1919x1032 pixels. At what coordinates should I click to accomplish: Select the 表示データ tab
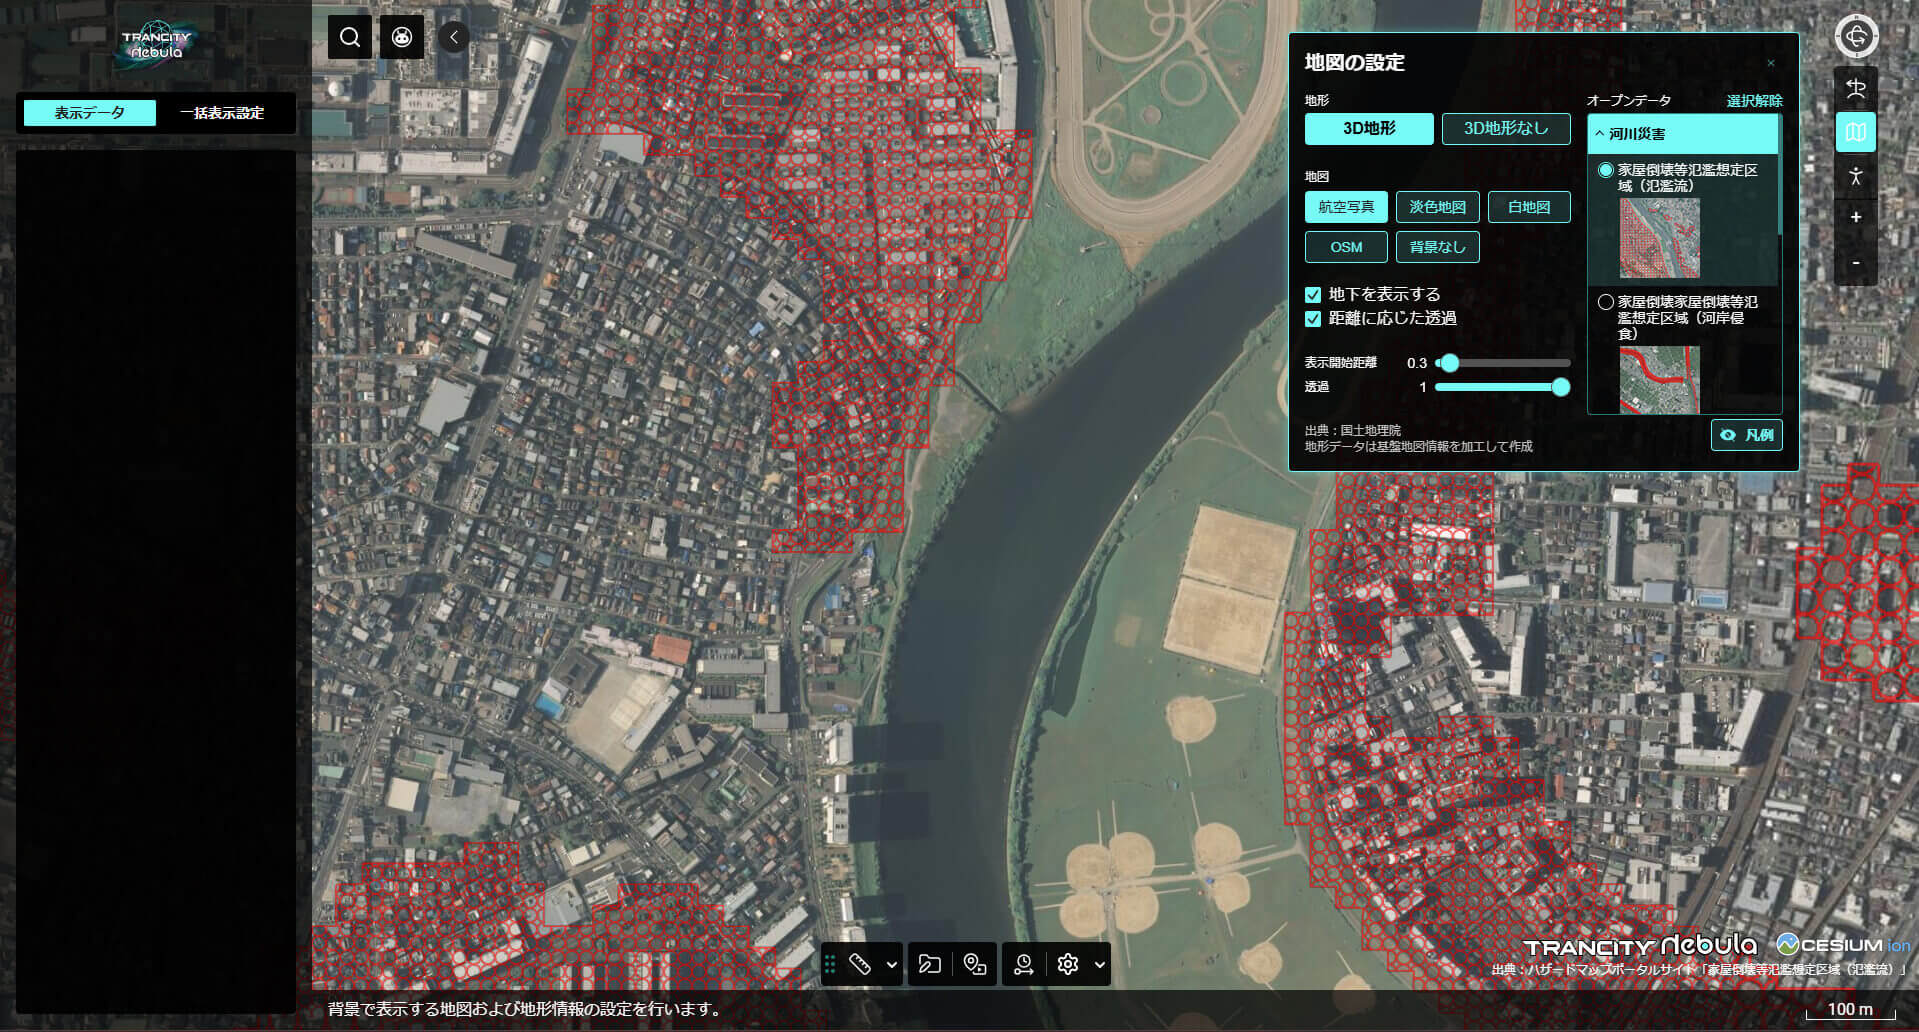[x=90, y=113]
